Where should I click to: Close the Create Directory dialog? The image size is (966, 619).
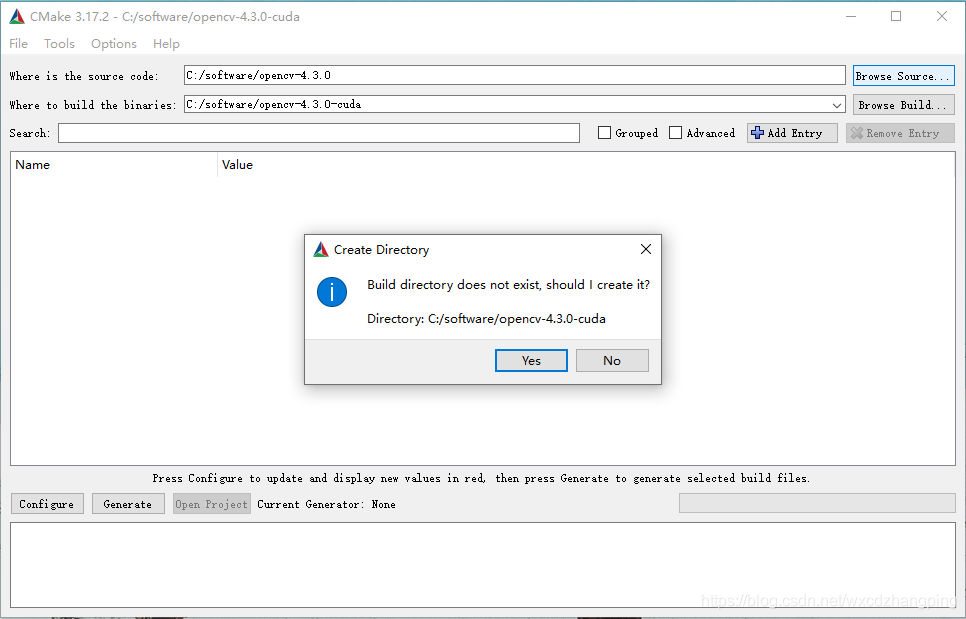click(x=646, y=249)
